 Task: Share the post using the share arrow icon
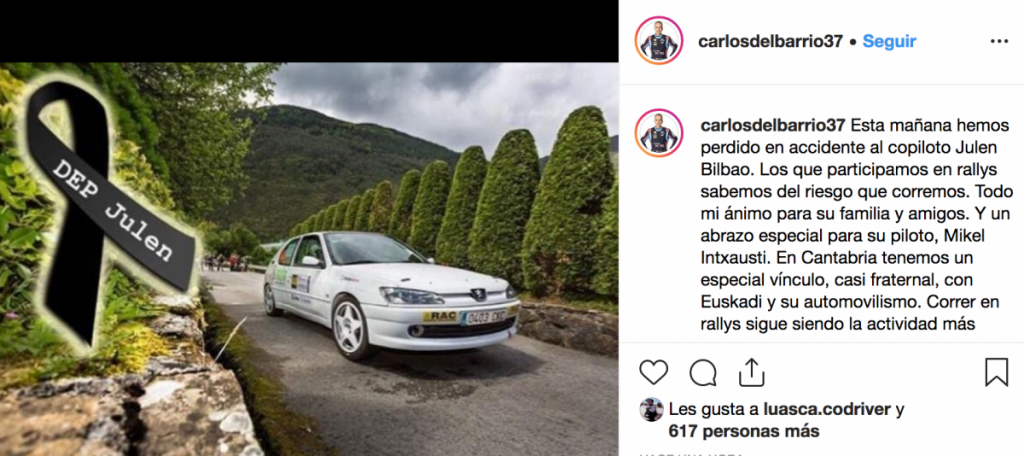[752, 372]
